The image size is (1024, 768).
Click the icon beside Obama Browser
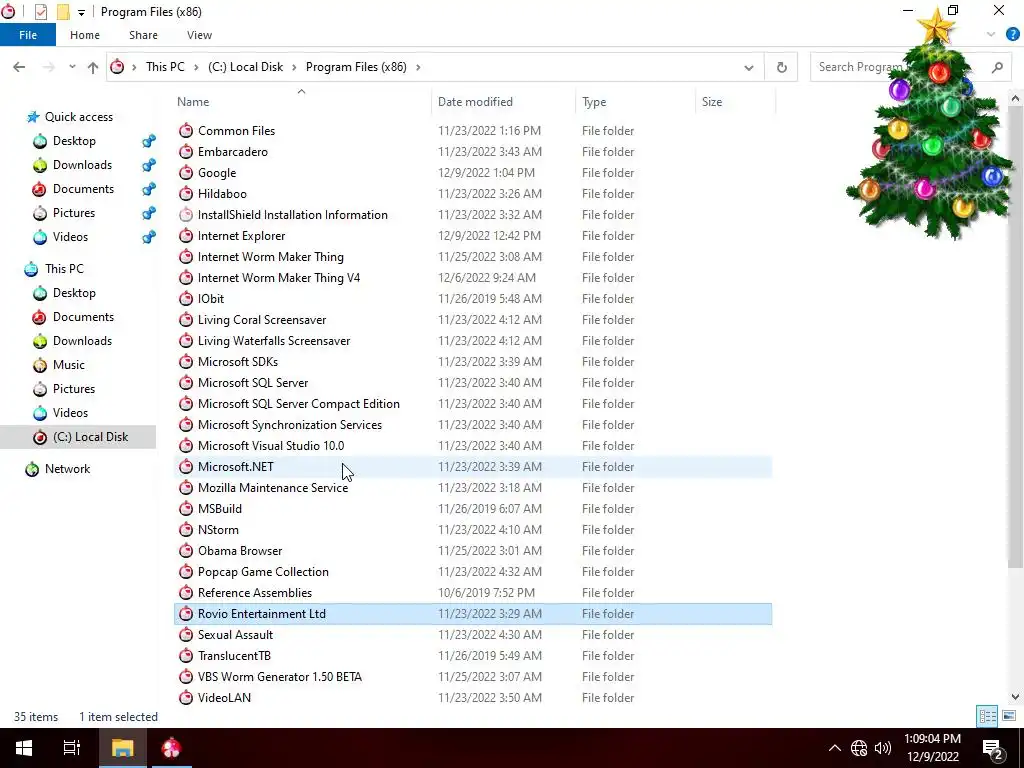pyautogui.click(x=186, y=551)
